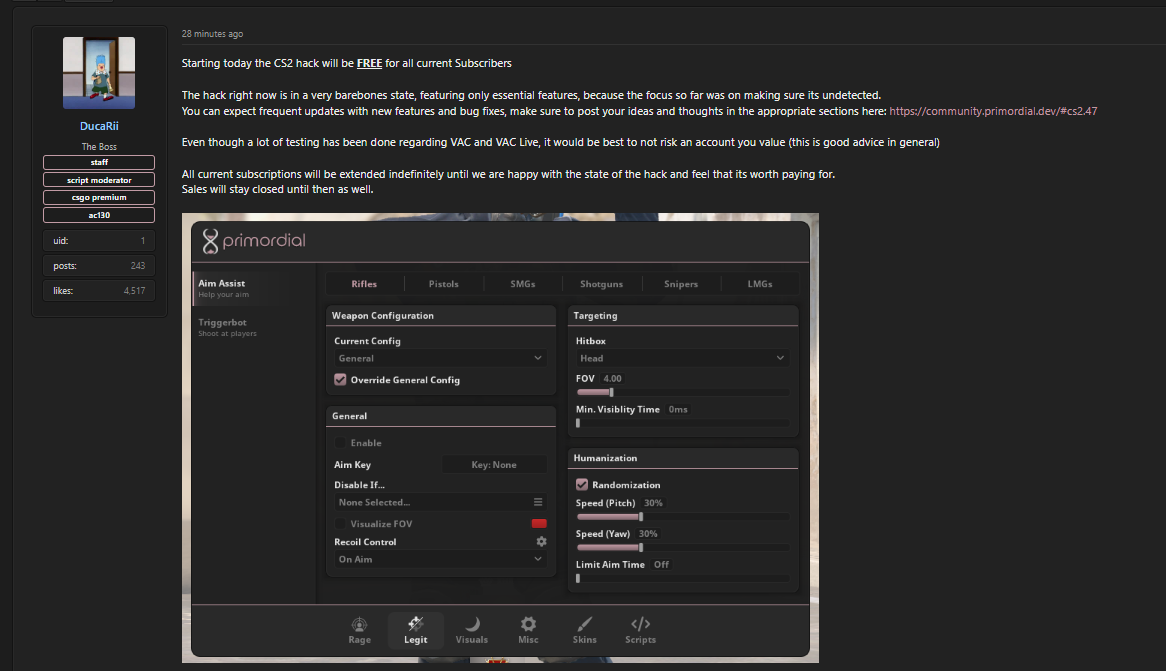
Task: Click the uid value row
Action: pos(99,240)
